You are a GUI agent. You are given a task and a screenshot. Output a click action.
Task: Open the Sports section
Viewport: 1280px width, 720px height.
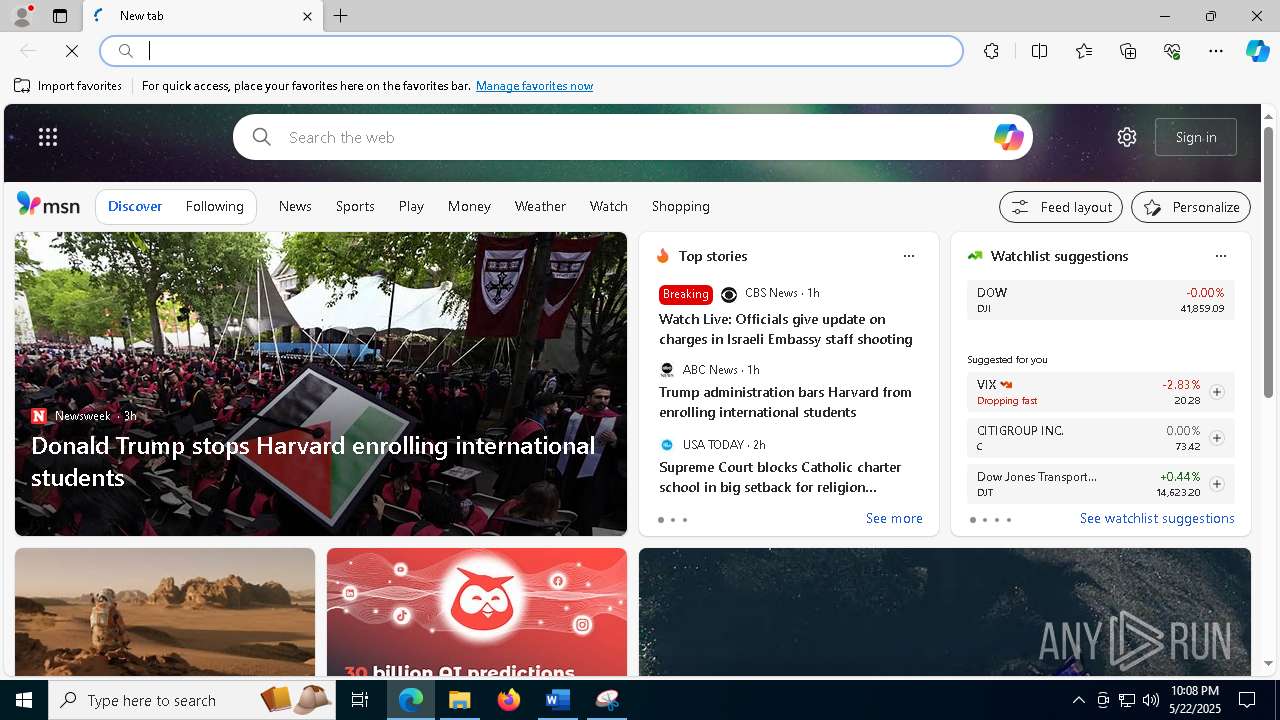coord(355,206)
